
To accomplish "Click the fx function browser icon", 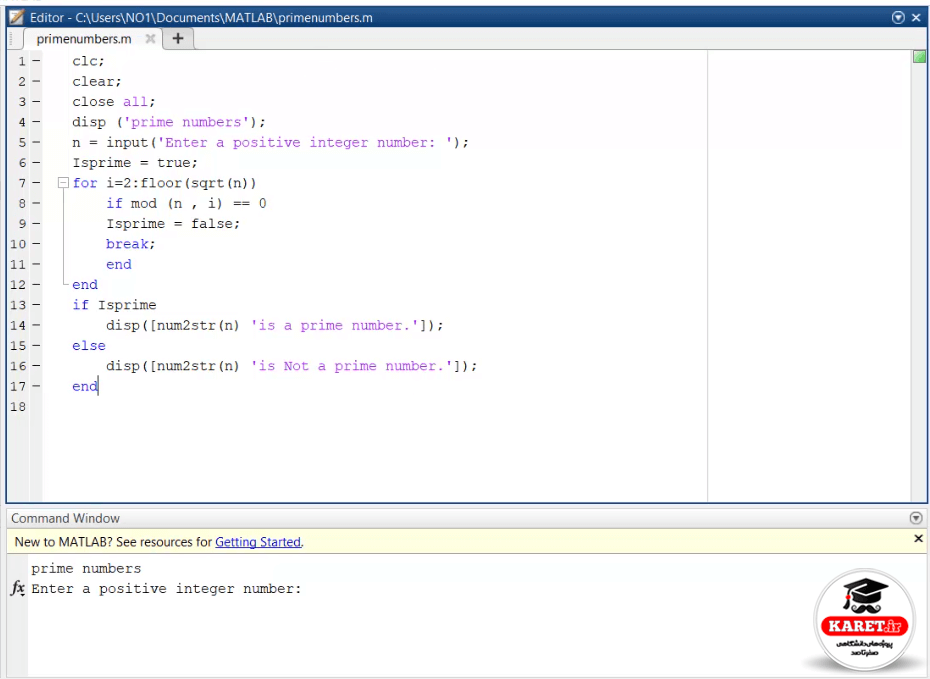I will pyautogui.click(x=18, y=588).
